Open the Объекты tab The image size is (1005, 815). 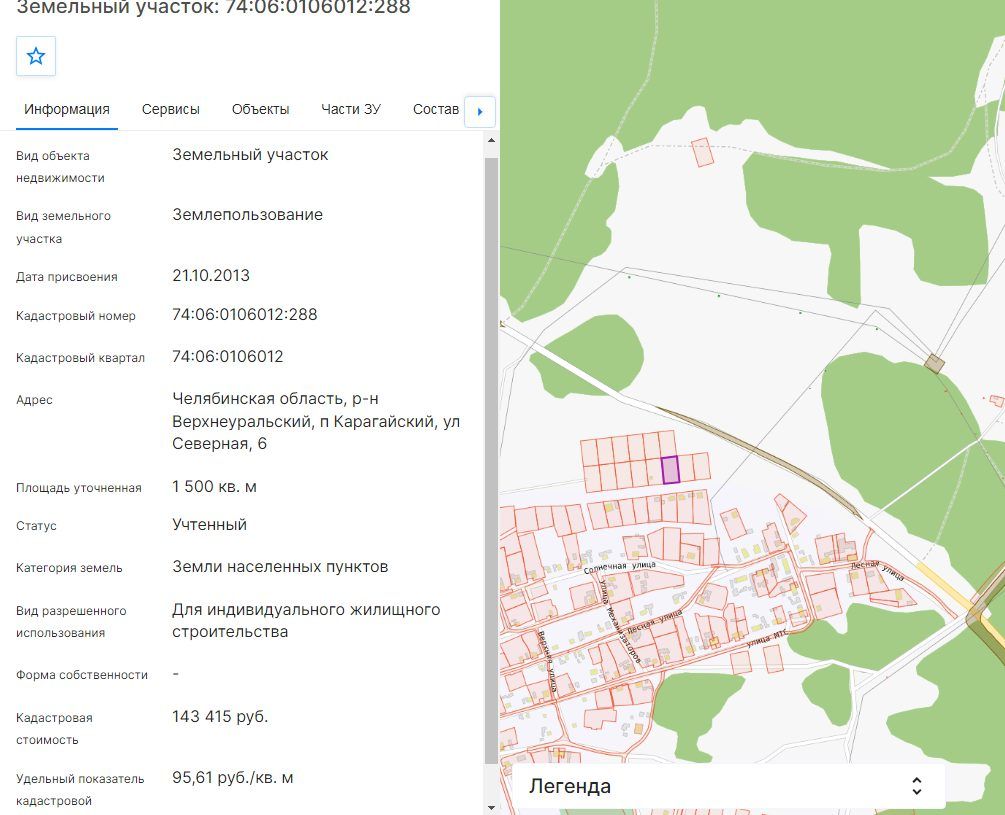click(x=260, y=110)
